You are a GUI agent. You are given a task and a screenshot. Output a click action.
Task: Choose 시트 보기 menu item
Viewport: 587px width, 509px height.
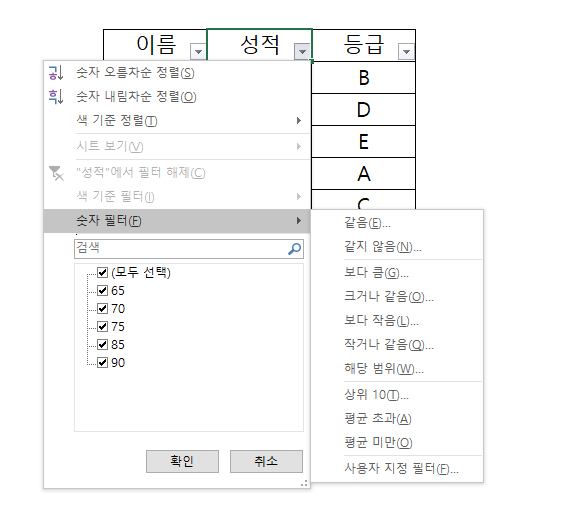[x=177, y=146]
